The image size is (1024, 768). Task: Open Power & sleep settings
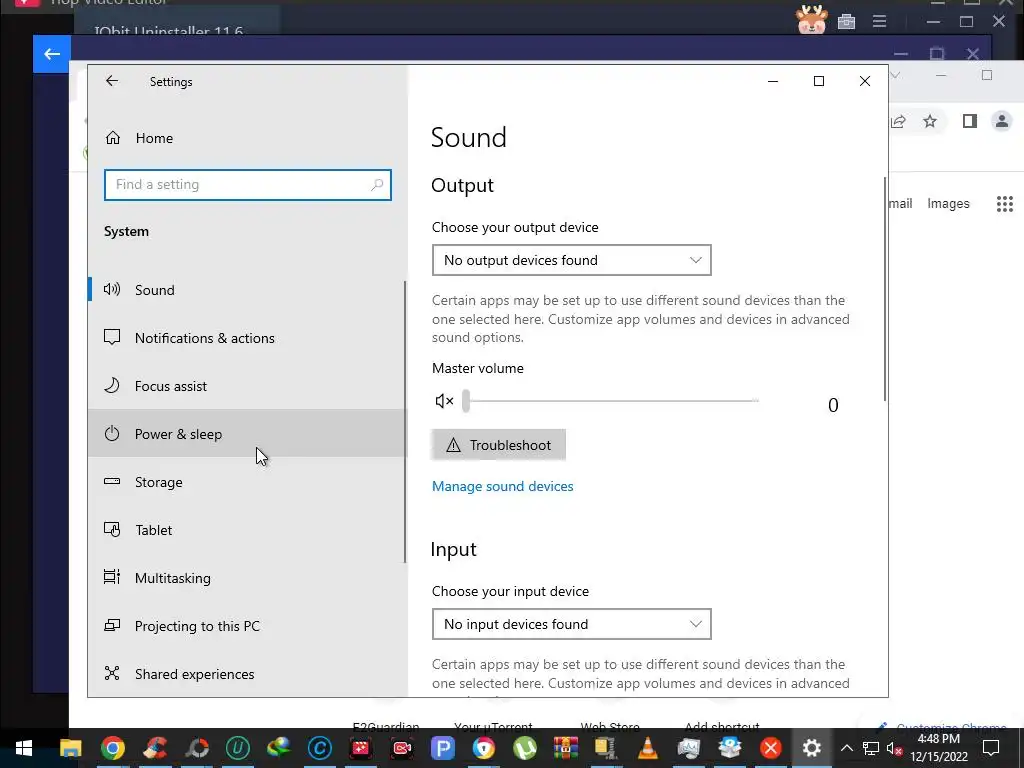point(247,434)
